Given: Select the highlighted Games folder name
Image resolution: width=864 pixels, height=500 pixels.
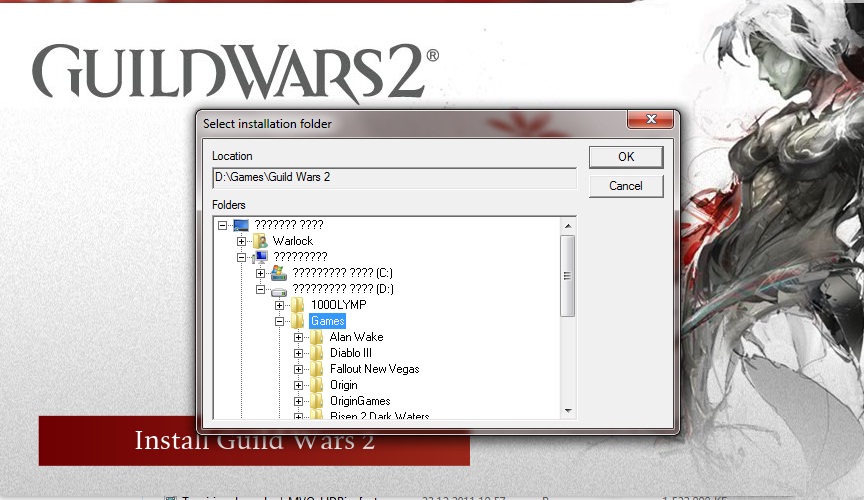Looking at the screenshot, I should 327,321.
